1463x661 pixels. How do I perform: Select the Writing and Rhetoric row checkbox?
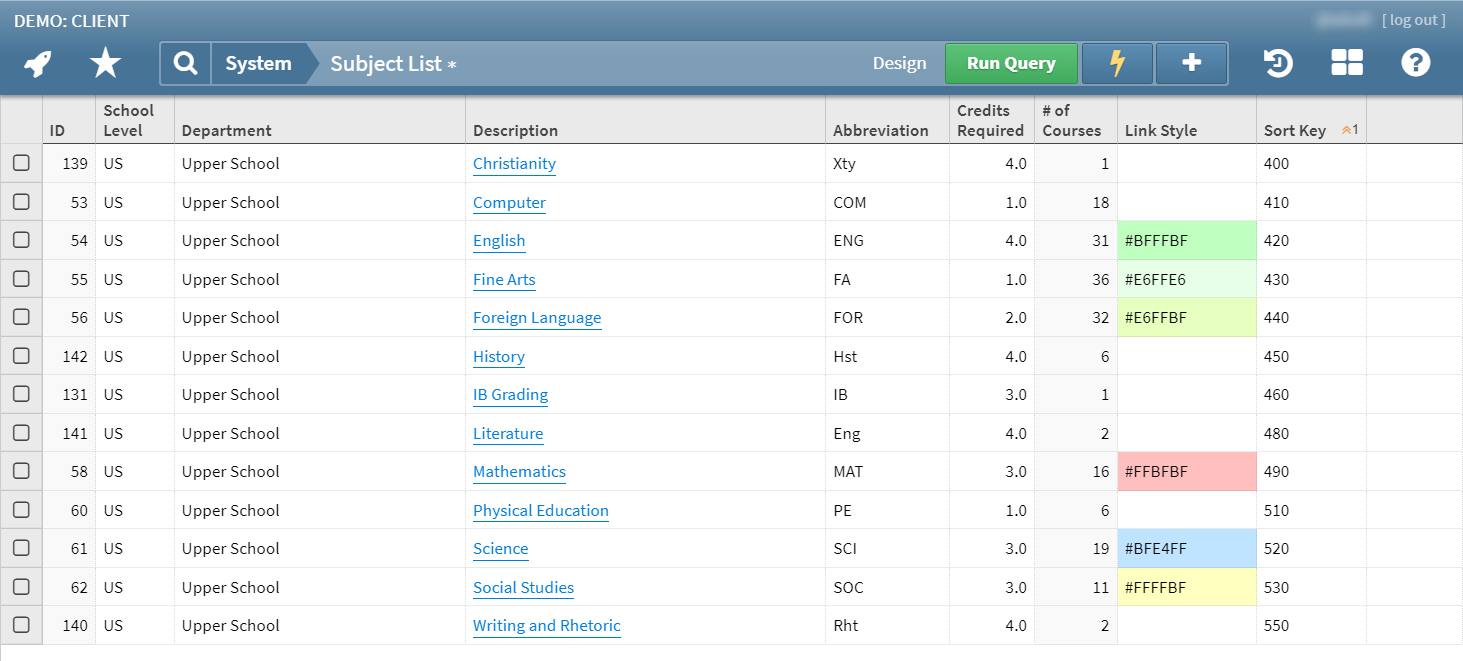click(21, 625)
